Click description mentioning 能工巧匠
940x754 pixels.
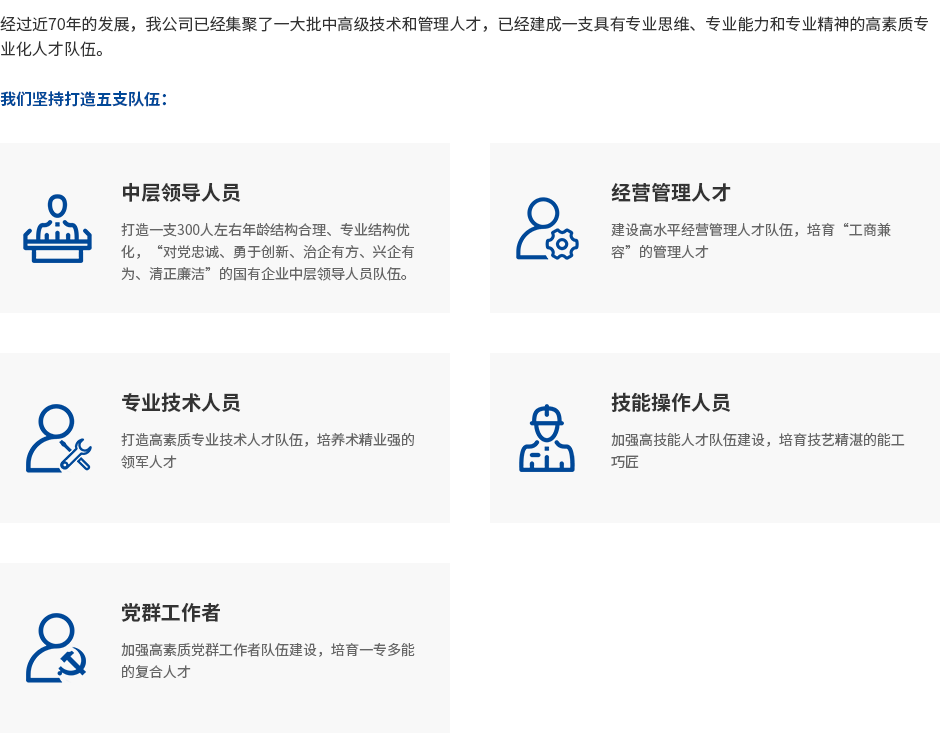pyautogui.click(x=757, y=450)
